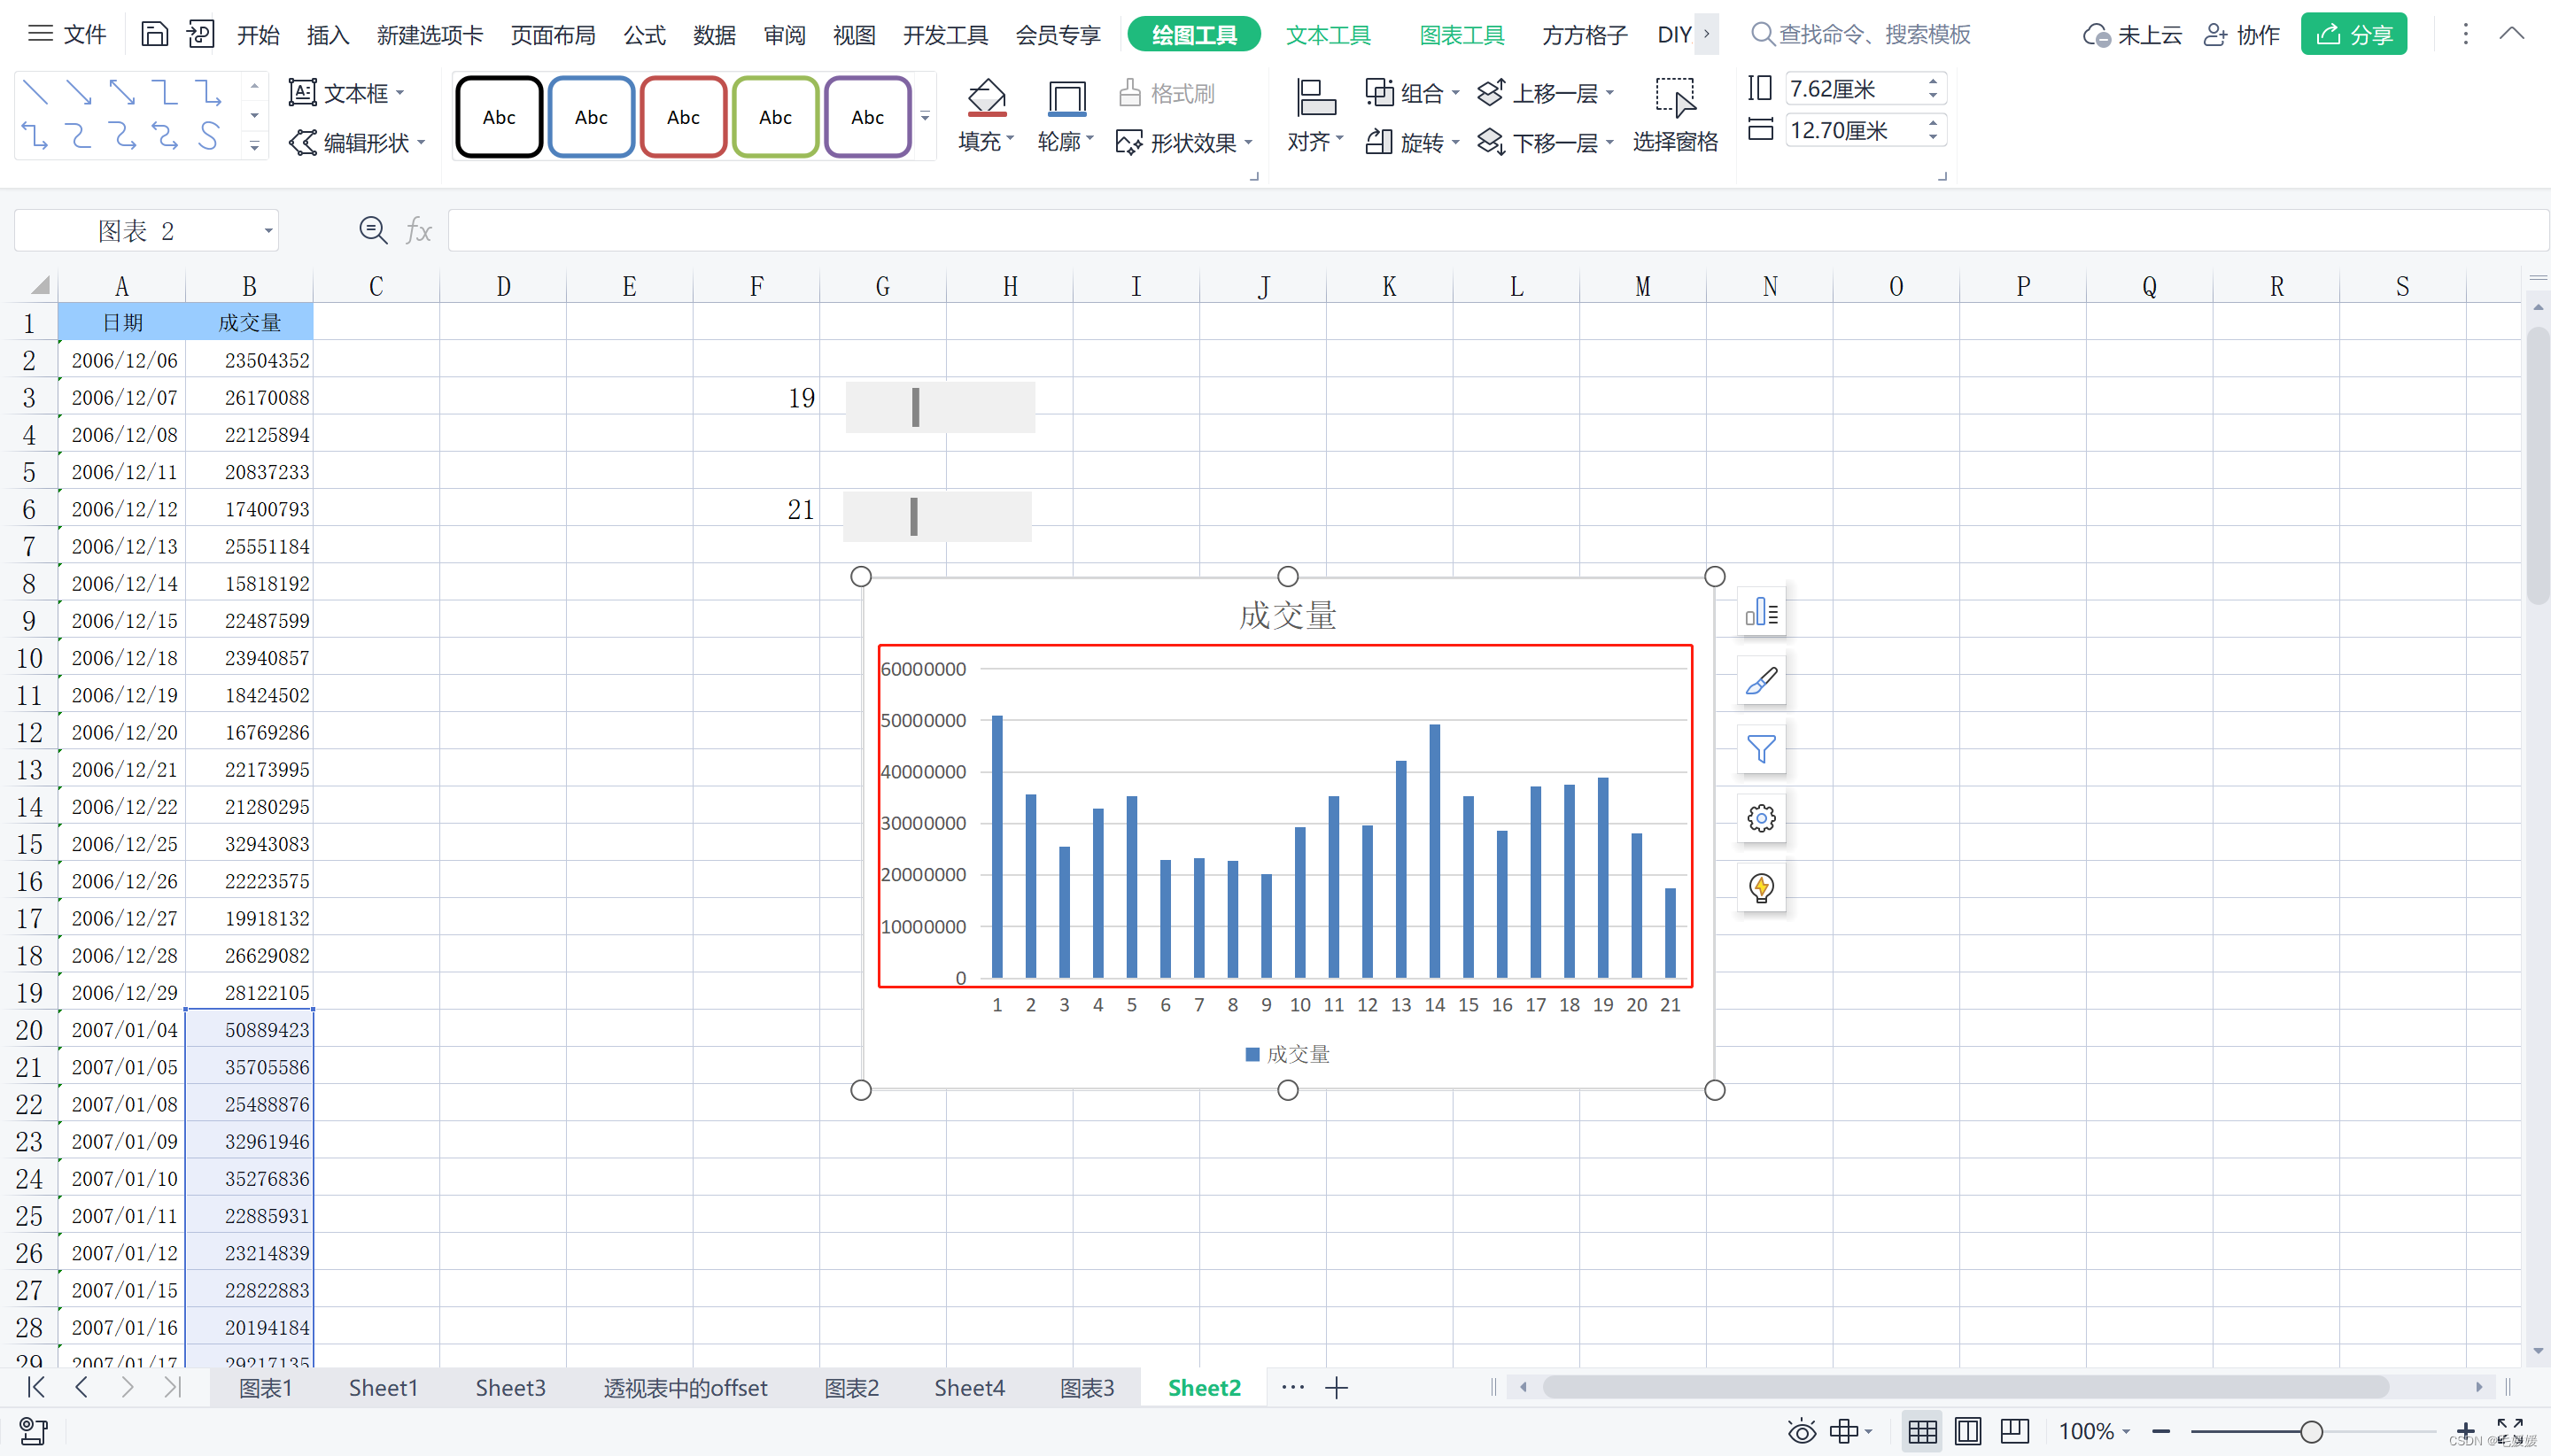The height and width of the screenshot is (1456, 2551).
Task: Add a new sheet with plus
Action: click(1337, 1388)
